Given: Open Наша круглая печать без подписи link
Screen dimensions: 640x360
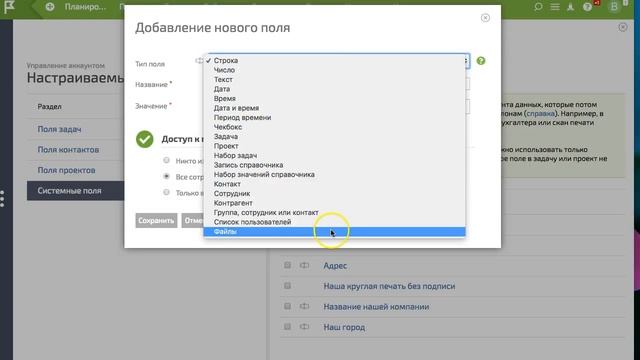Looking at the screenshot, I should (x=389, y=286).
